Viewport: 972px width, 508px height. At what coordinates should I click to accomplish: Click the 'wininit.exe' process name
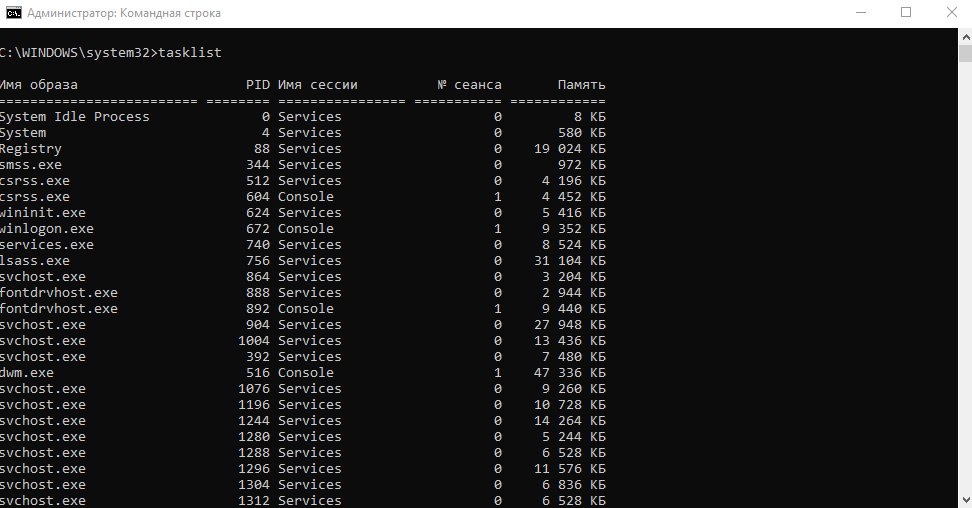[43, 213]
